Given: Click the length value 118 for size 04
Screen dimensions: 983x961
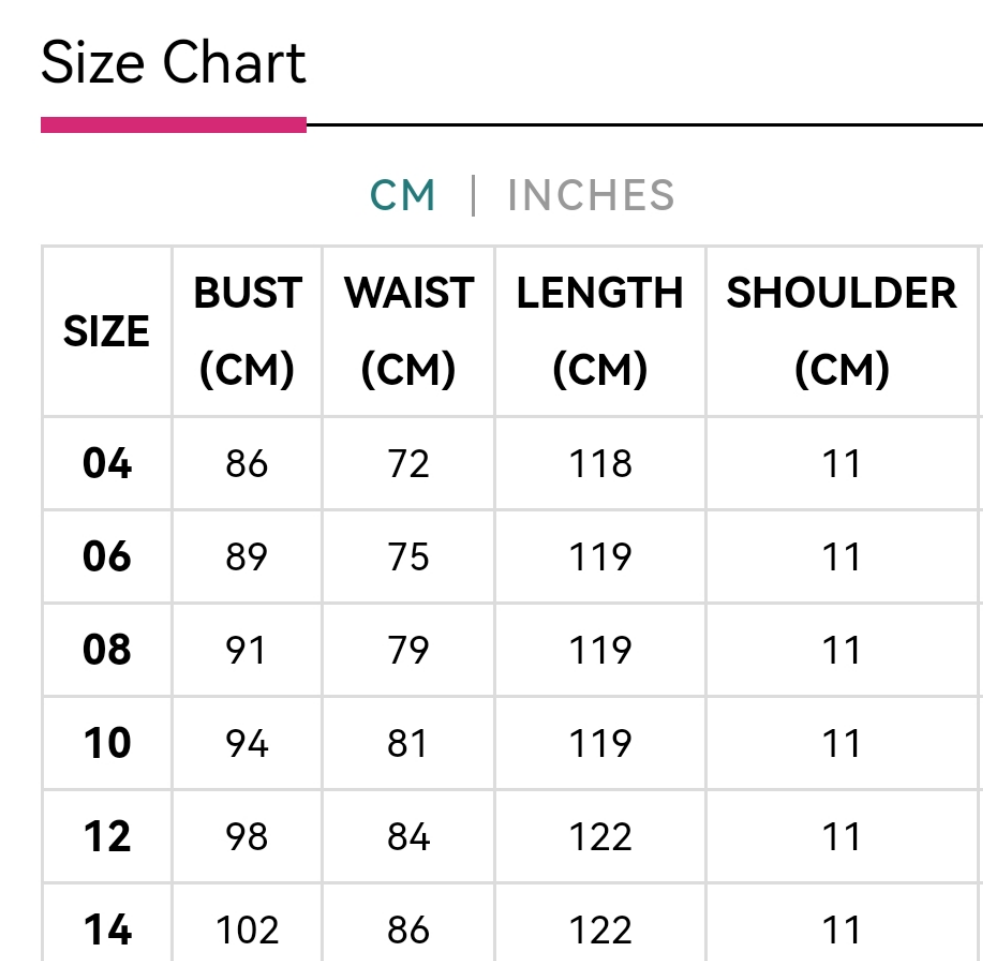Looking at the screenshot, I should click(600, 464).
